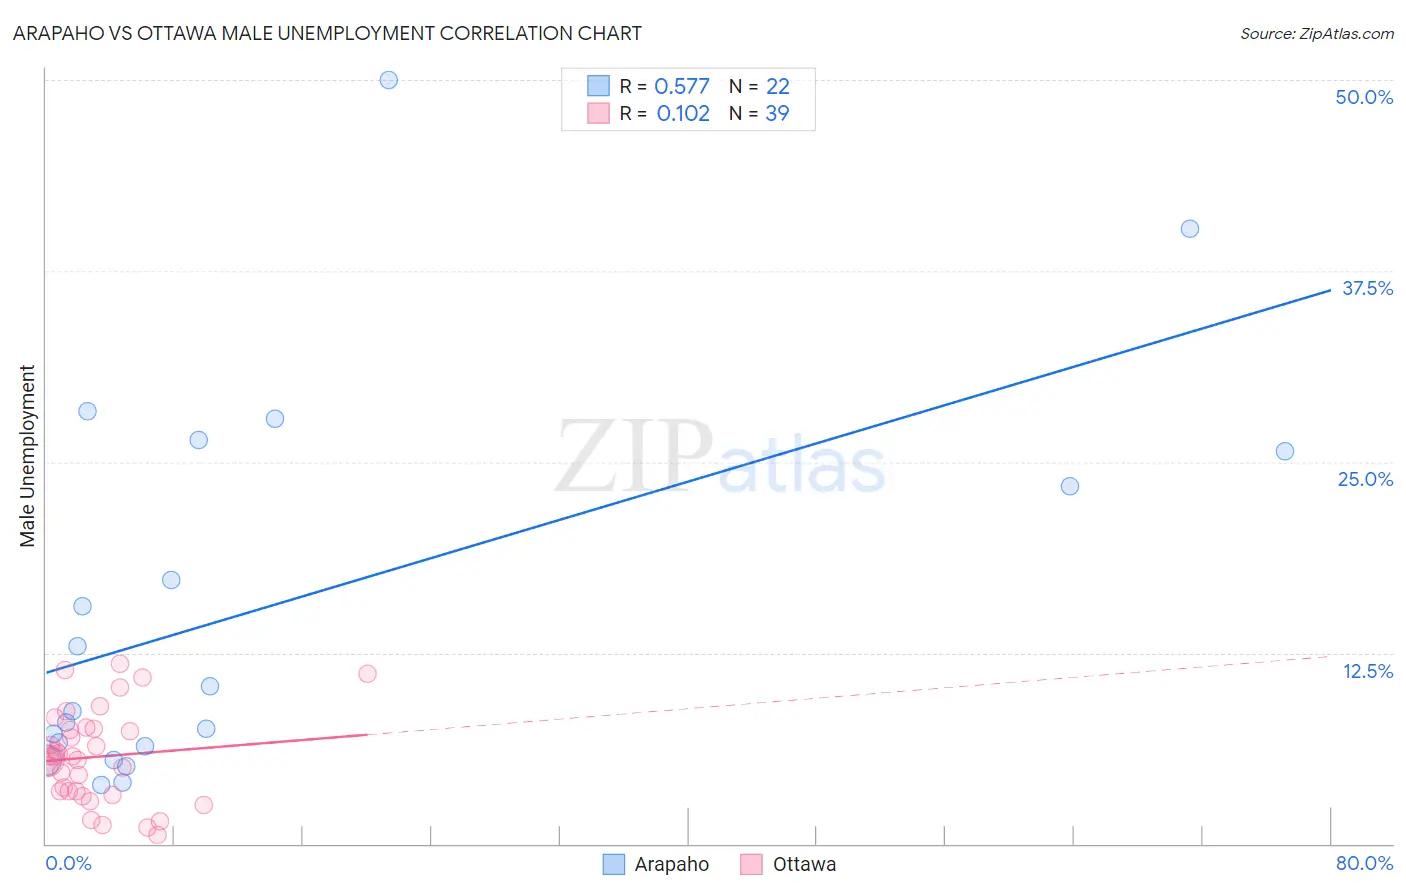
Task: Click the dashed pink Ottawa trend line
Action: point(850,695)
